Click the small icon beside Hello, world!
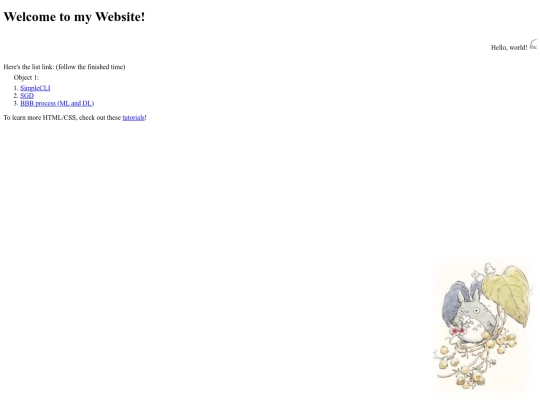 (x=533, y=44)
